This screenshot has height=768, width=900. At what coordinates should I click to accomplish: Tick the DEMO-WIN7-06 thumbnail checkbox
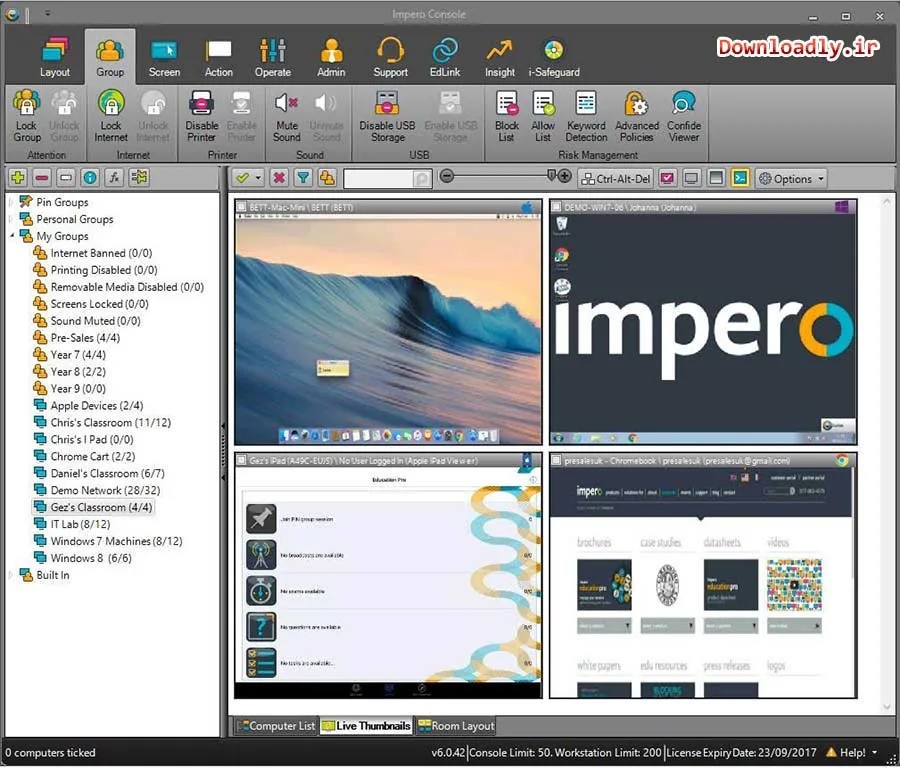556,207
